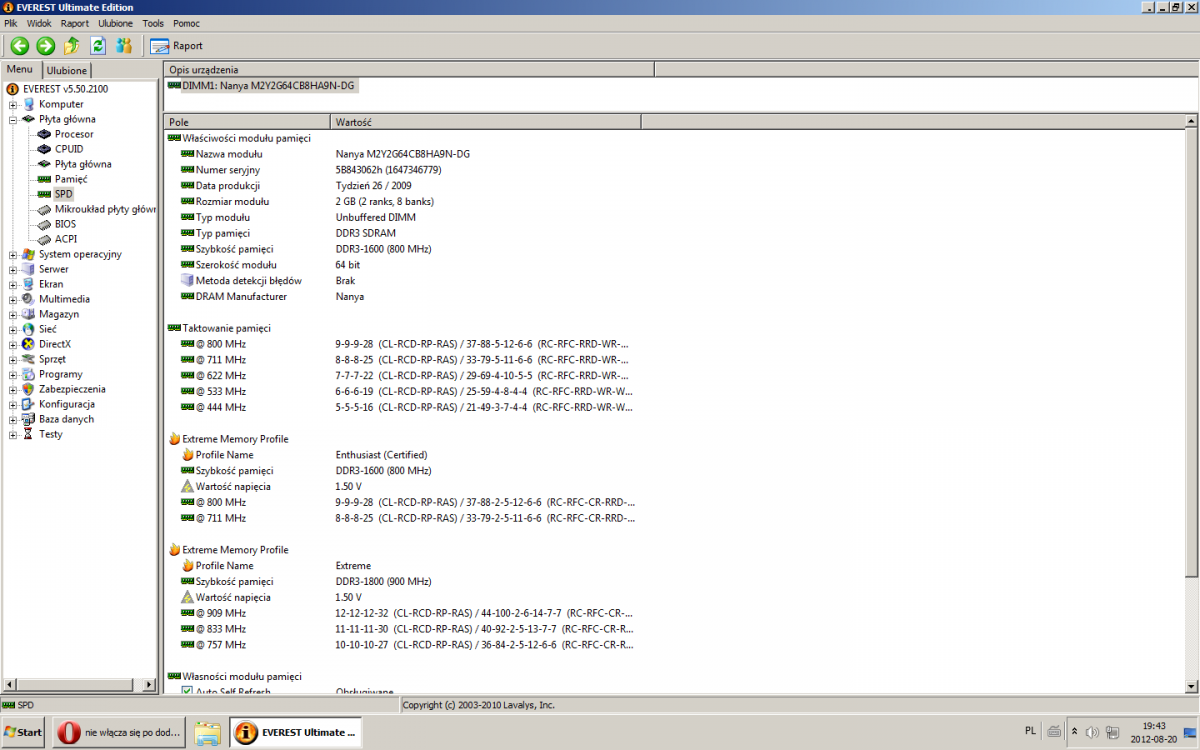Open Baza danych in the tree
This screenshot has height=750, width=1200.
[x=66, y=419]
